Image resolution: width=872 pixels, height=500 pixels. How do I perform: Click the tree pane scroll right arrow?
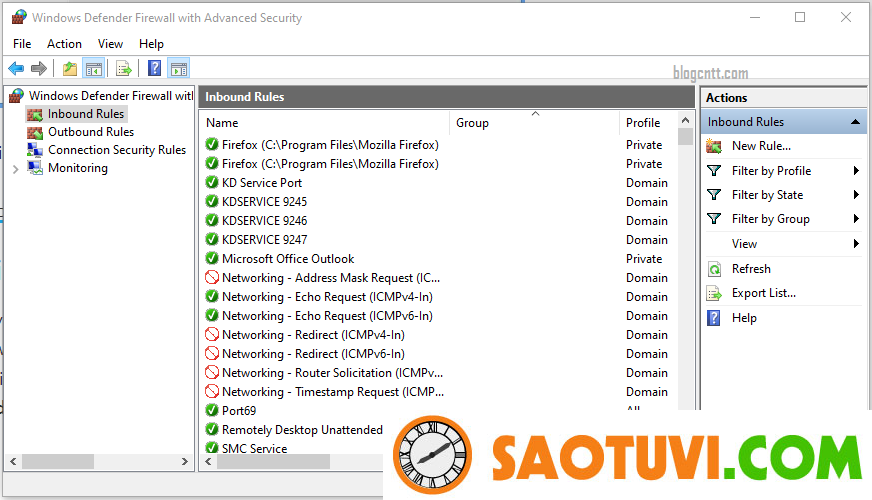185,462
